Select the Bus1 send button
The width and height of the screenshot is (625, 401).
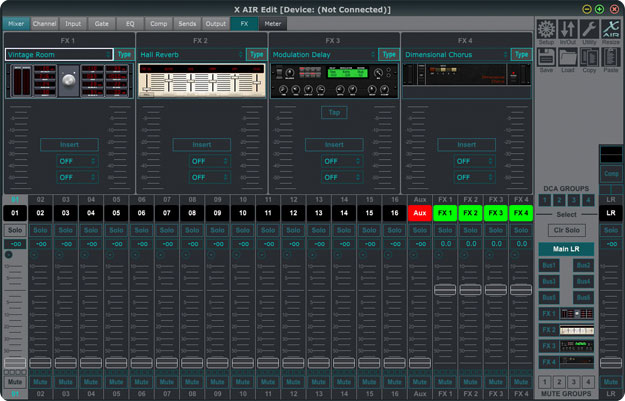coord(549,265)
